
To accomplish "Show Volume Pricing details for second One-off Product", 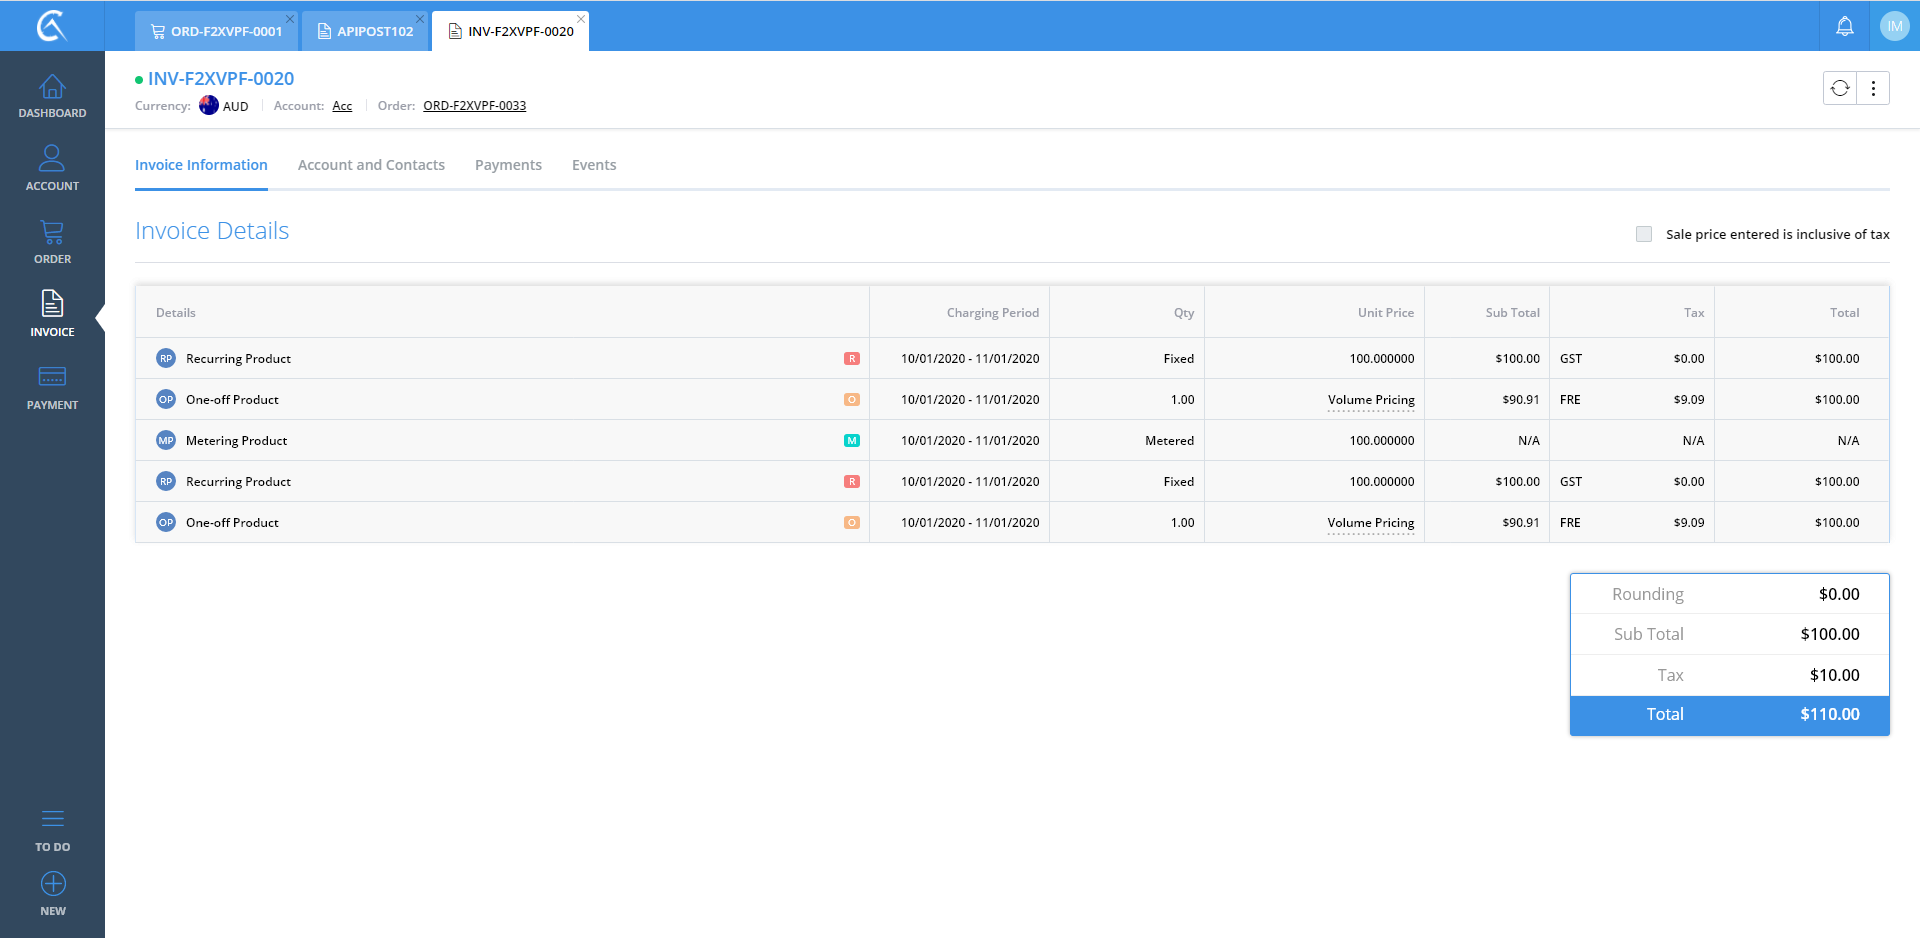I will (x=1370, y=523).
